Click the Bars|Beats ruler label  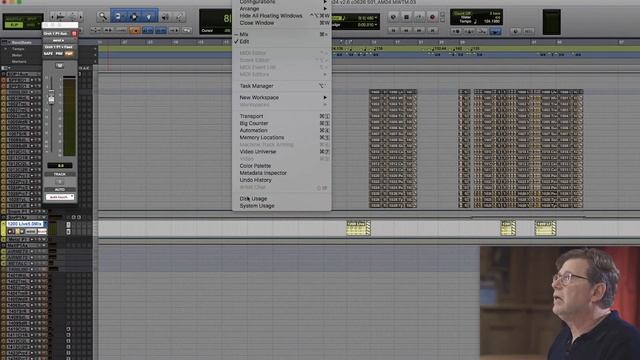coord(22,42)
